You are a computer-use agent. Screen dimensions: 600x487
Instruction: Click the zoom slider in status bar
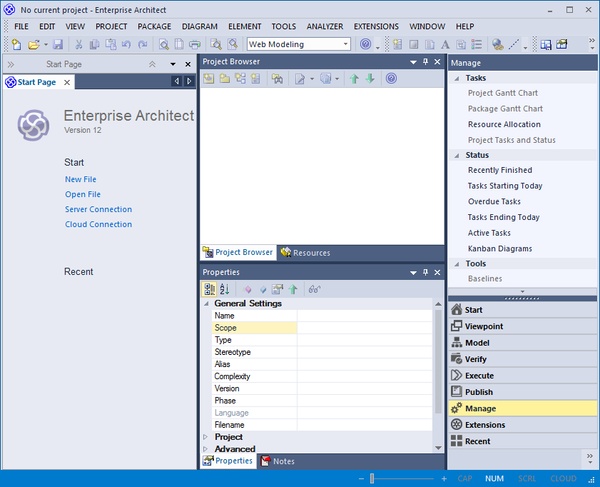(x=372, y=479)
